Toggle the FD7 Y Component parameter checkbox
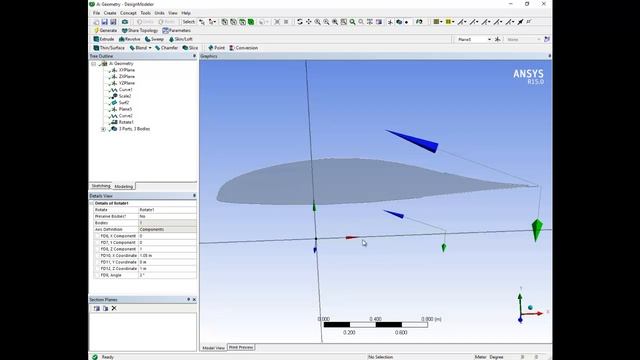 pyautogui.click(x=97, y=242)
